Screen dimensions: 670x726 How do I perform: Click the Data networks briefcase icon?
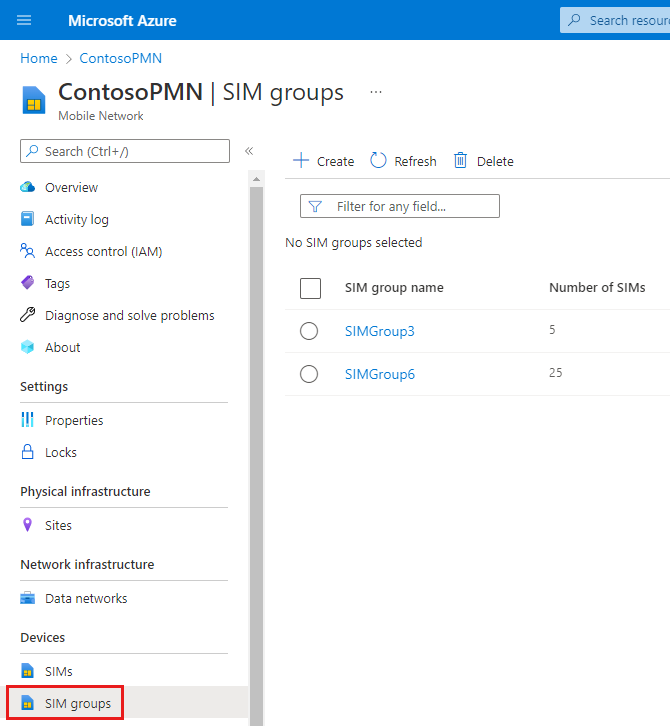point(28,598)
